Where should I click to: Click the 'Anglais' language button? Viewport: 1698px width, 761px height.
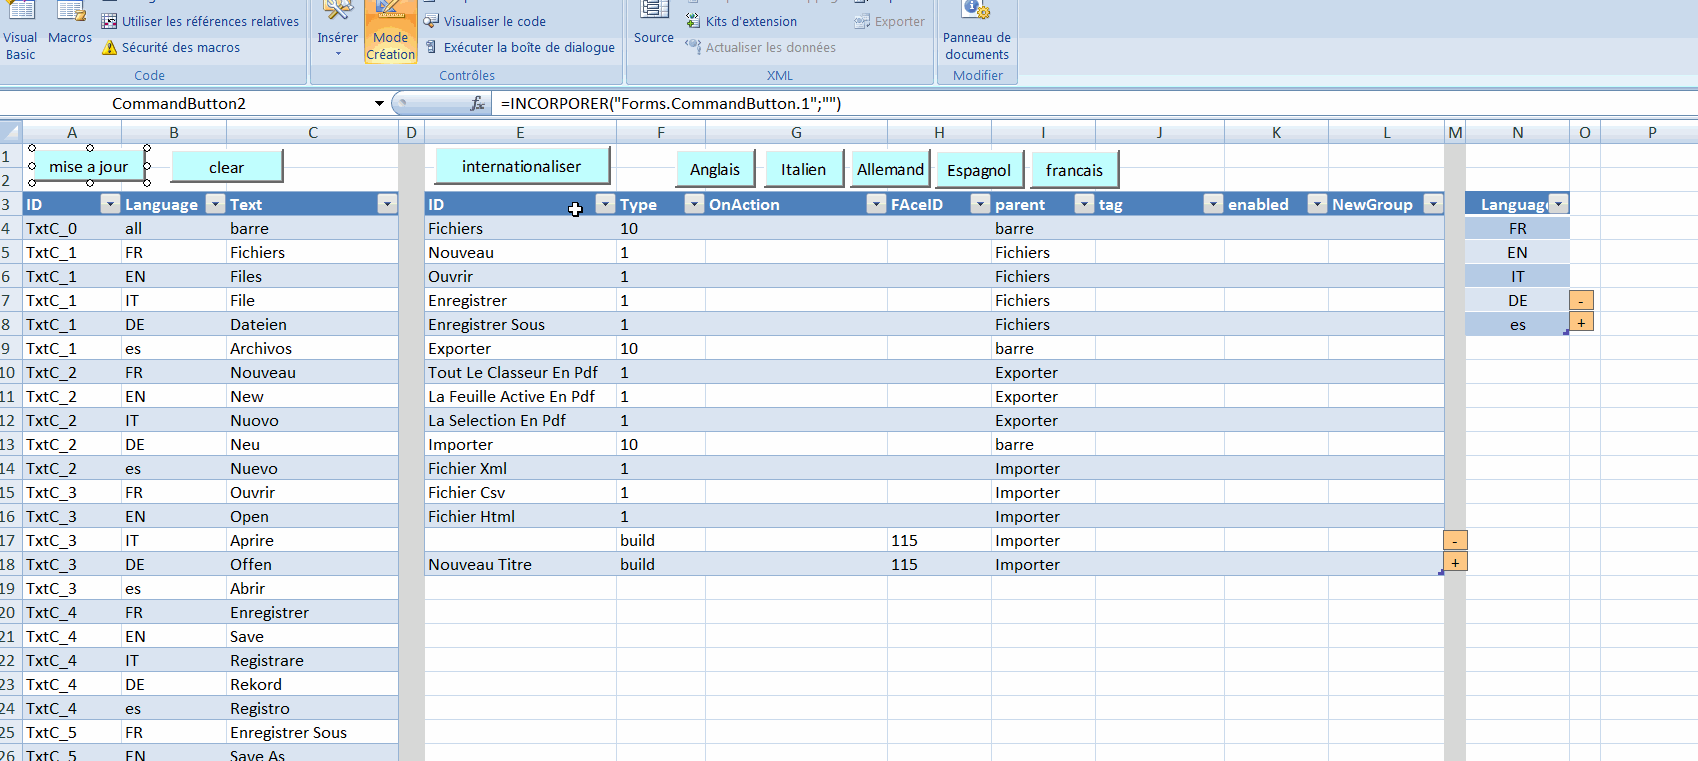715,169
